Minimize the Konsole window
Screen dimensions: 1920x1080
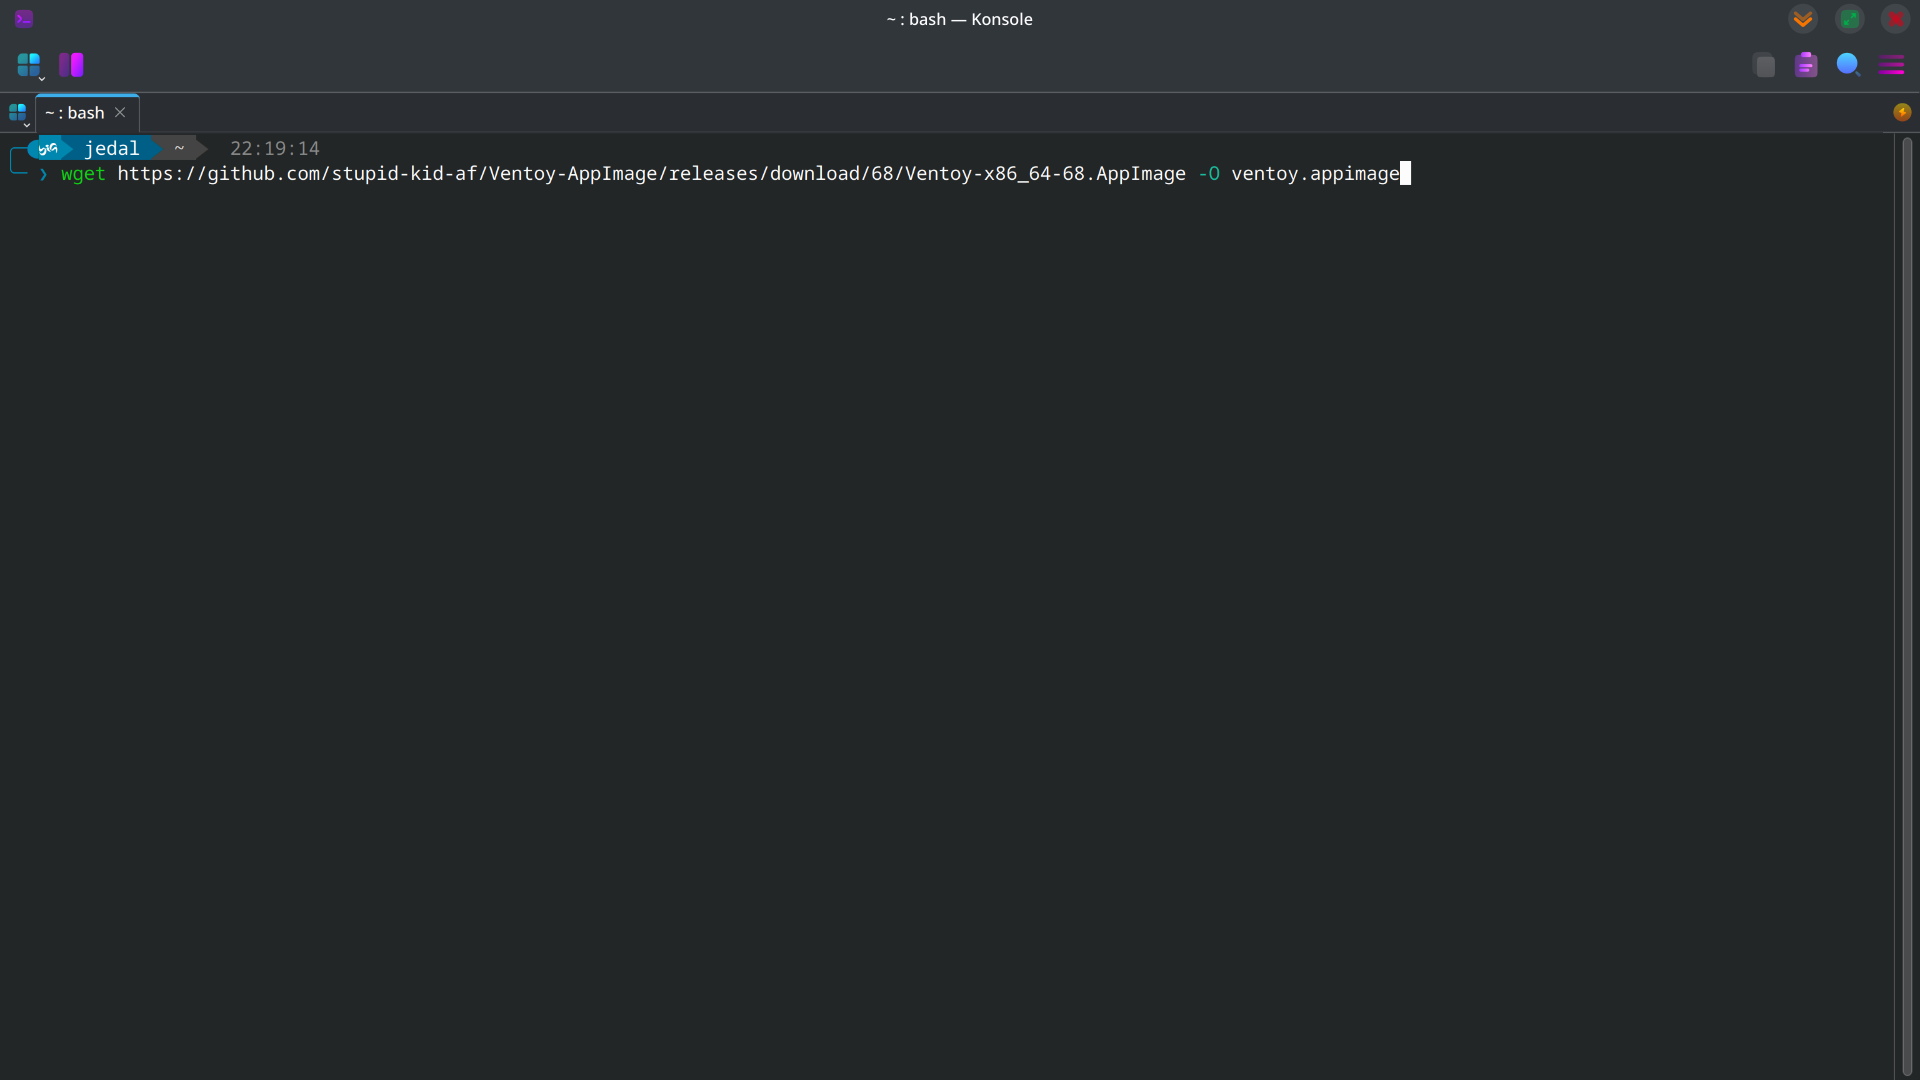(1803, 19)
